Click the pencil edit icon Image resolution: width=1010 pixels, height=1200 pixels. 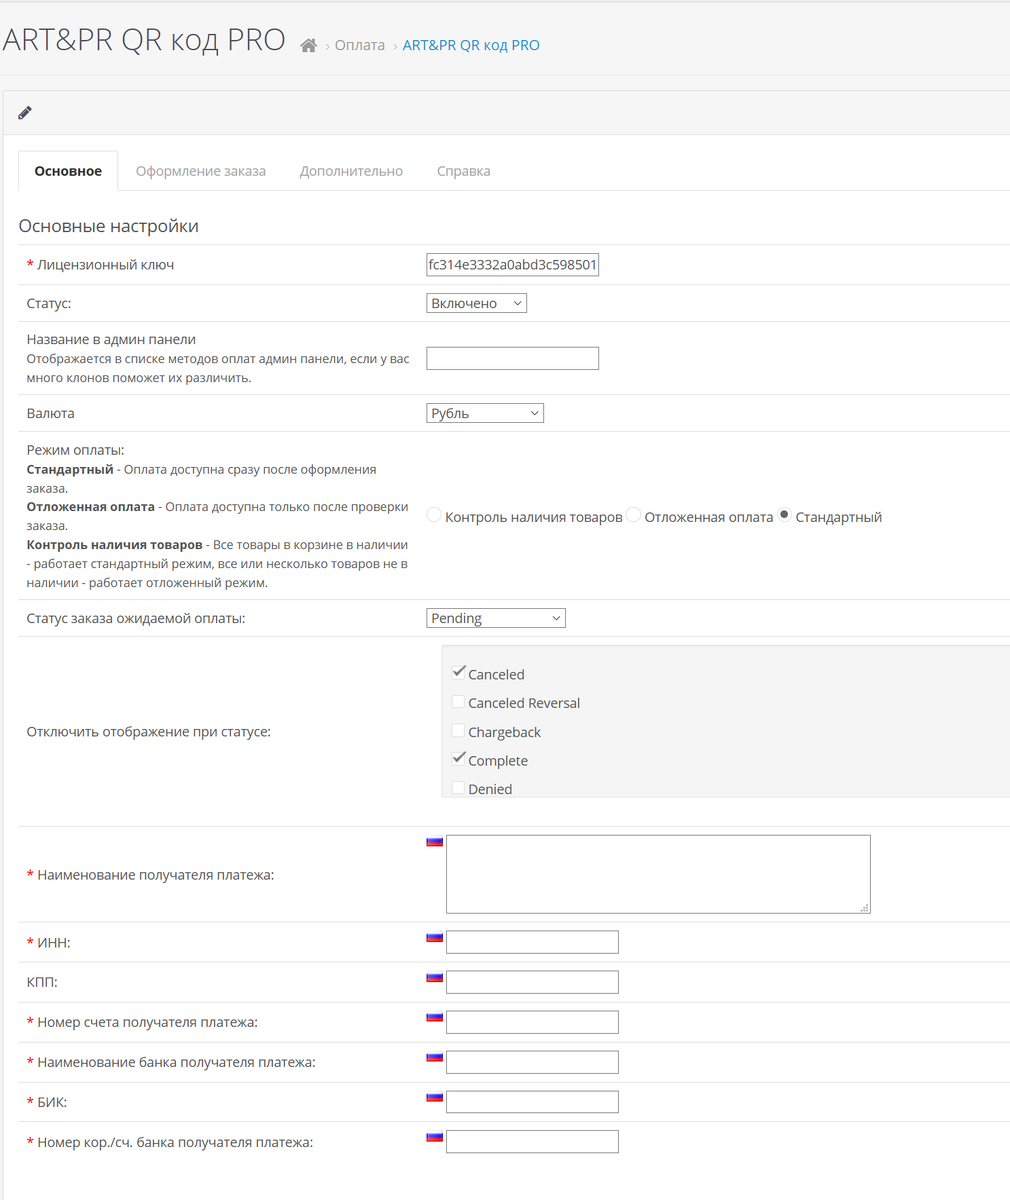pyautogui.click(x=25, y=113)
